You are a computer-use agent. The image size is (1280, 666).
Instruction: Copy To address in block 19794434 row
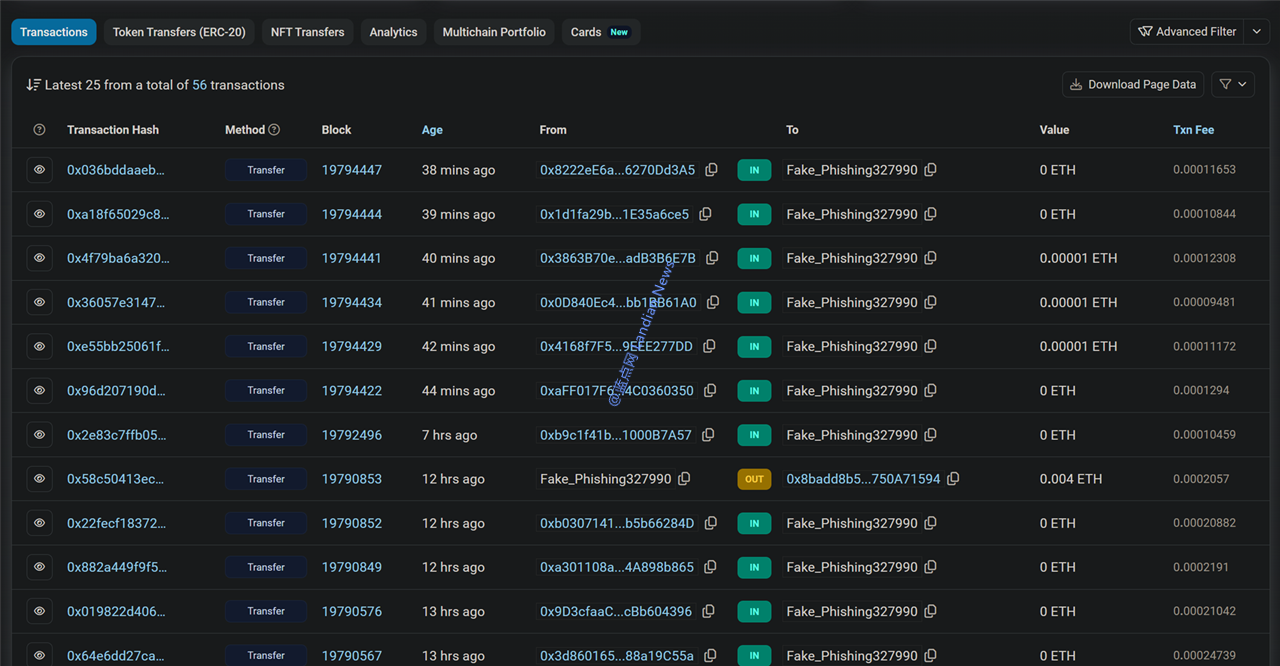[x=930, y=302]
